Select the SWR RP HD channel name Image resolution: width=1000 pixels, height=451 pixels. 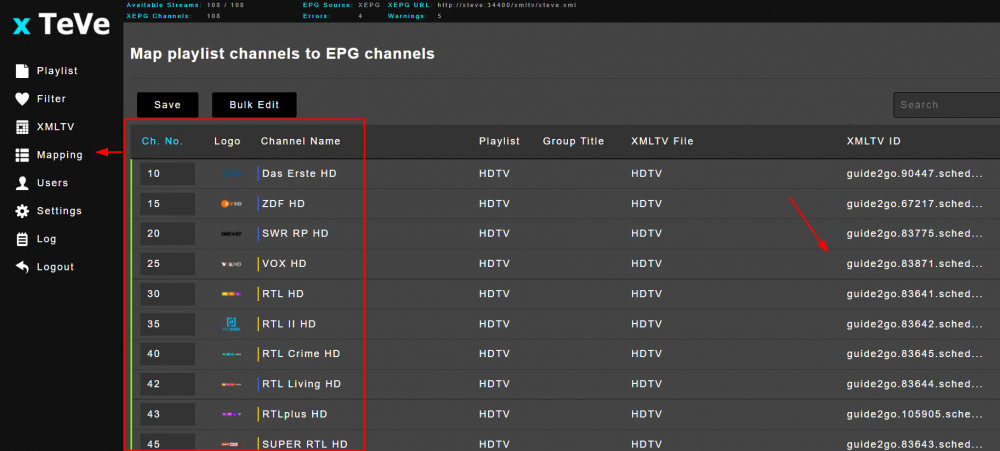point(295,233)
